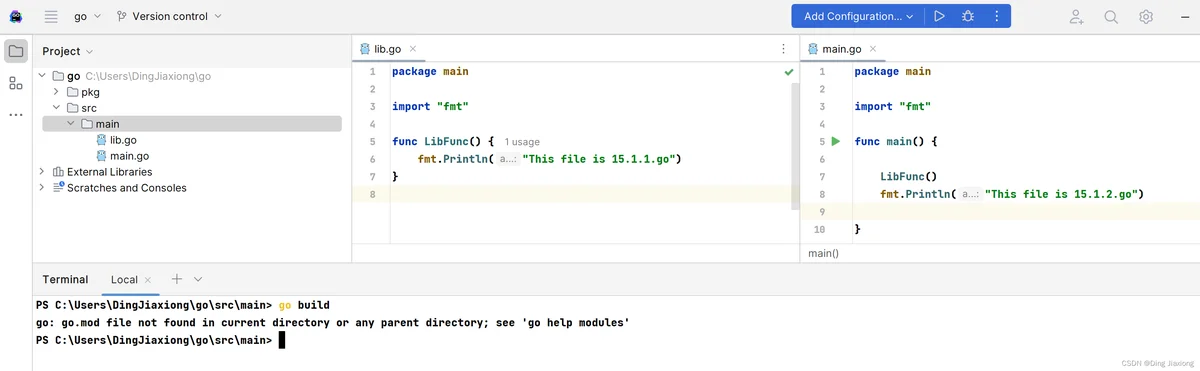Click the package main line in main.go

tap(893, 72)
